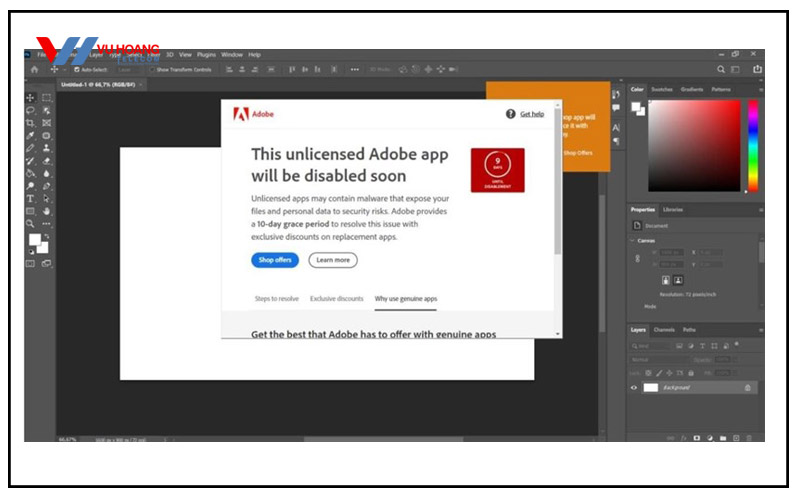800x500 pixels.
Task: Open the Window menu
Action: (232, 55)
